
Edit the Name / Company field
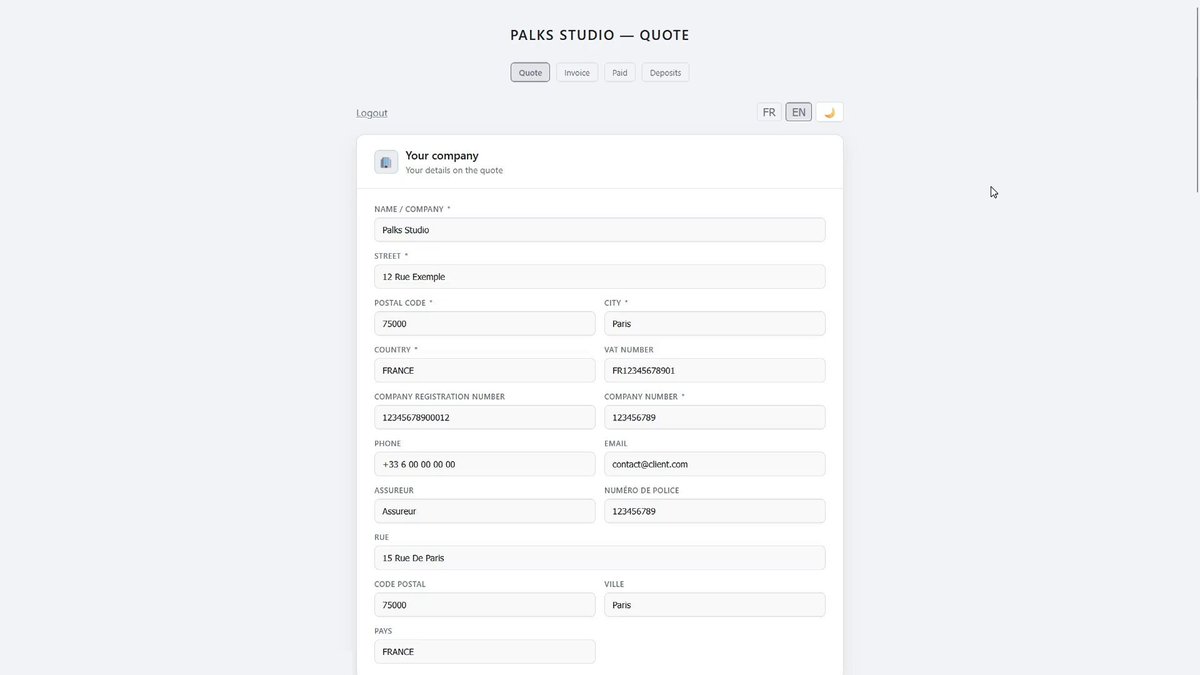[600, 230]
